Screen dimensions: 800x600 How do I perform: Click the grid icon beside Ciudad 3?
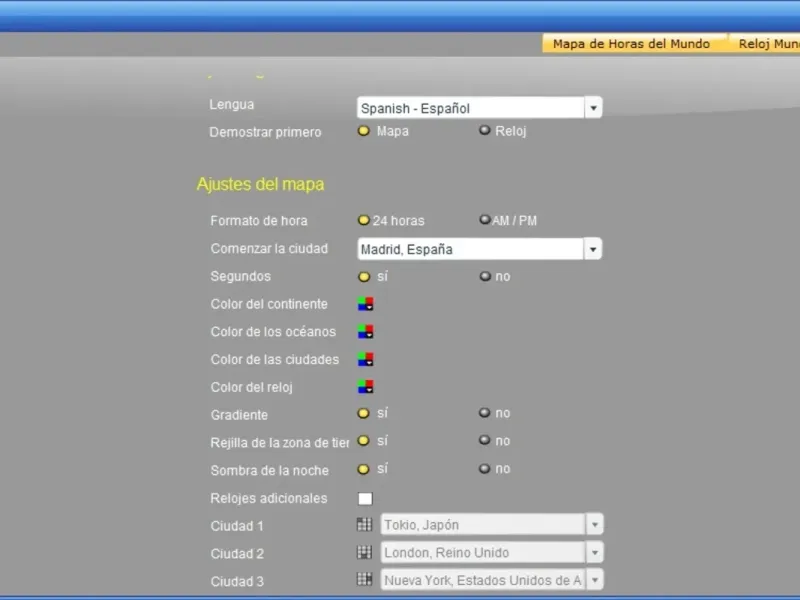[x=364, y=579]
